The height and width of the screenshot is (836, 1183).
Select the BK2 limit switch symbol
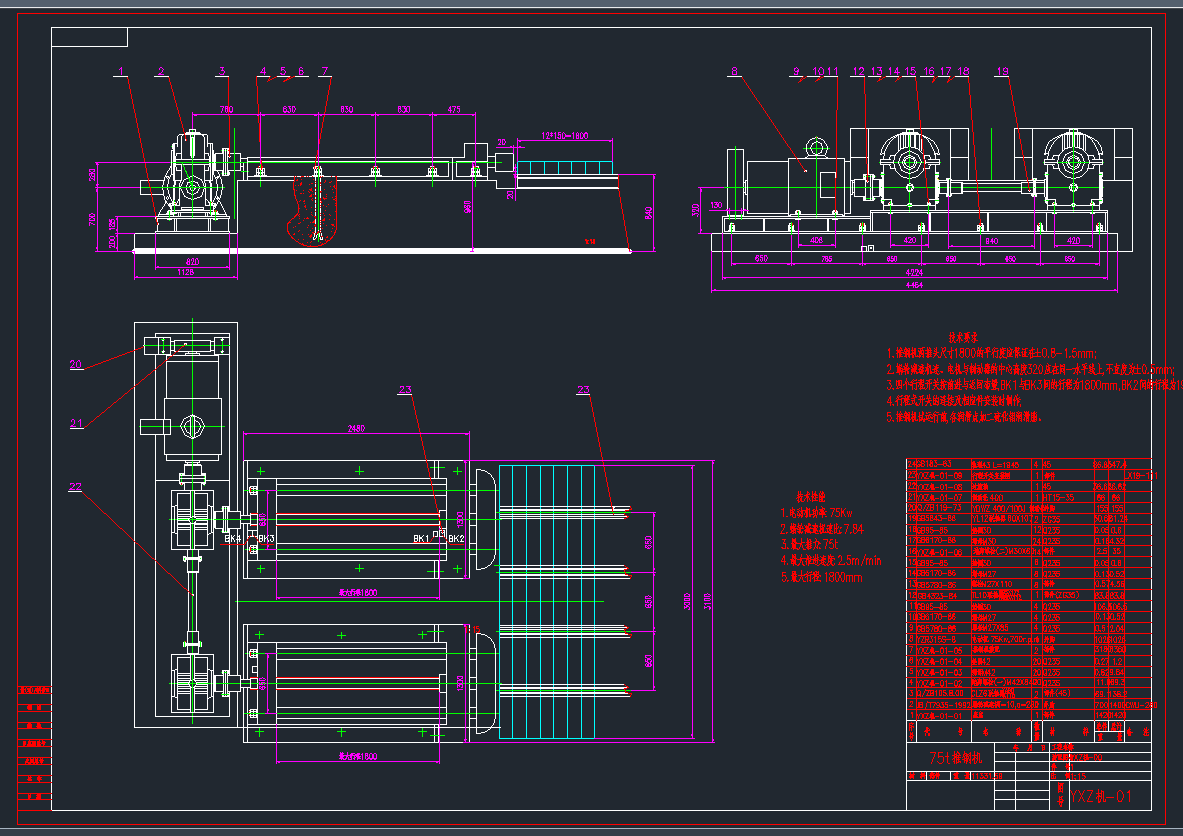(x=456, y=539)
